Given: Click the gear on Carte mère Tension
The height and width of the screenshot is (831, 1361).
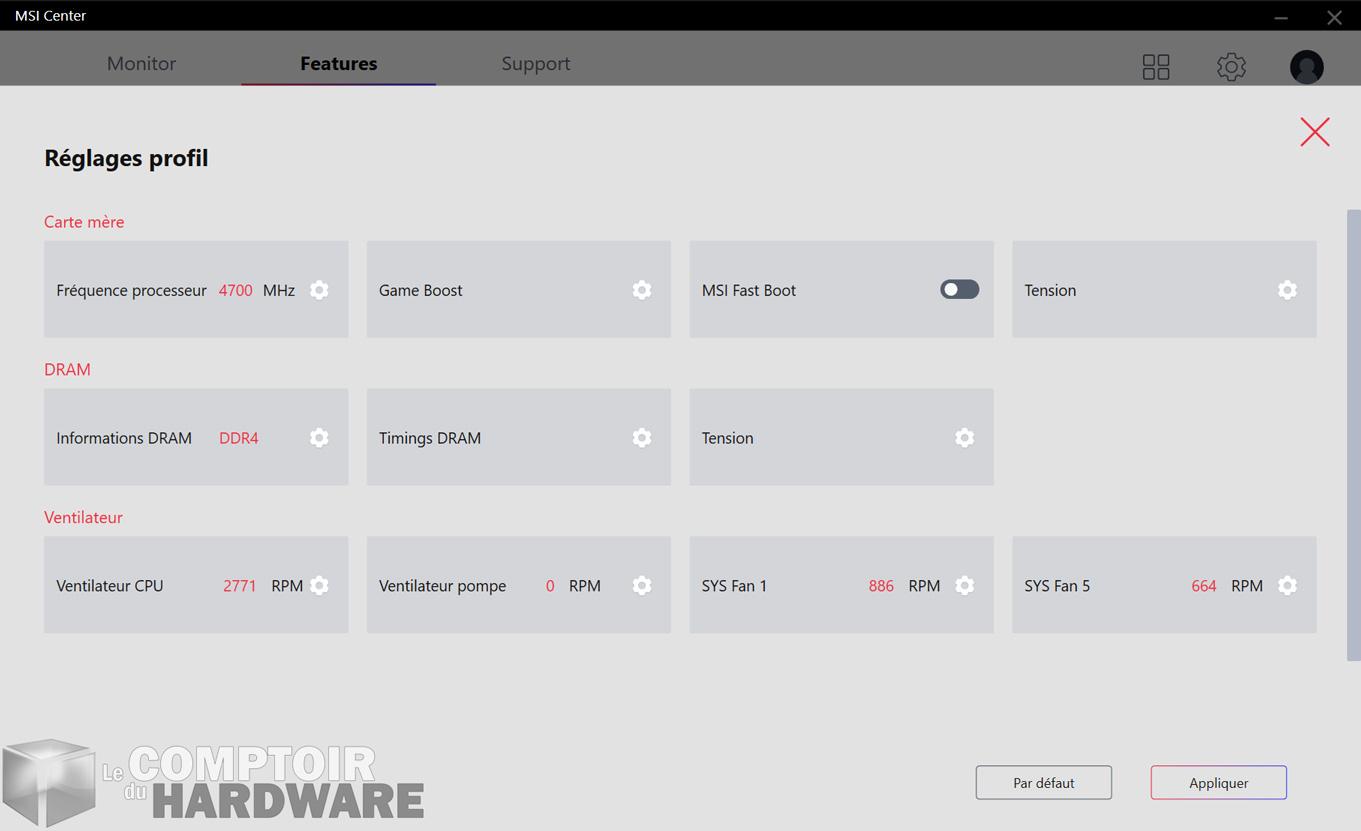Looking at the screenshot, I should 1287,290.
